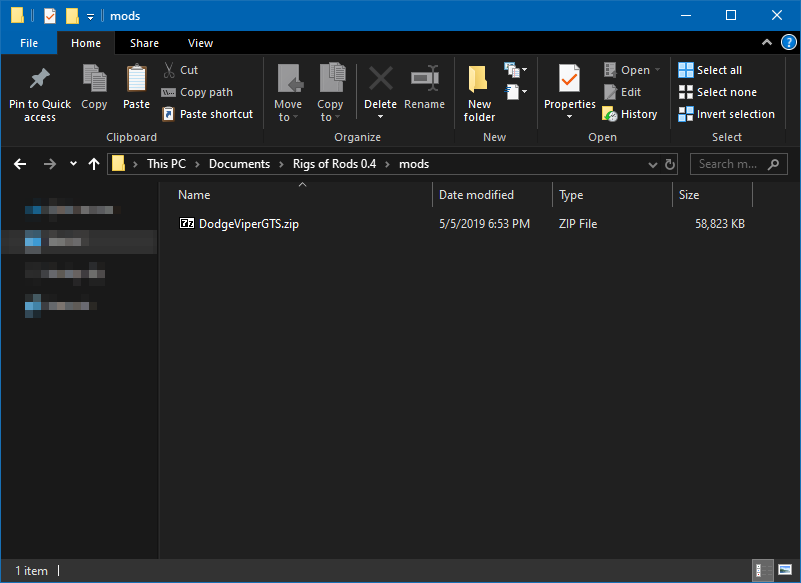This screenshot has width=801, height=583.
Task: Switch to large thumbnails view in status bar
Action: (783, 570)
